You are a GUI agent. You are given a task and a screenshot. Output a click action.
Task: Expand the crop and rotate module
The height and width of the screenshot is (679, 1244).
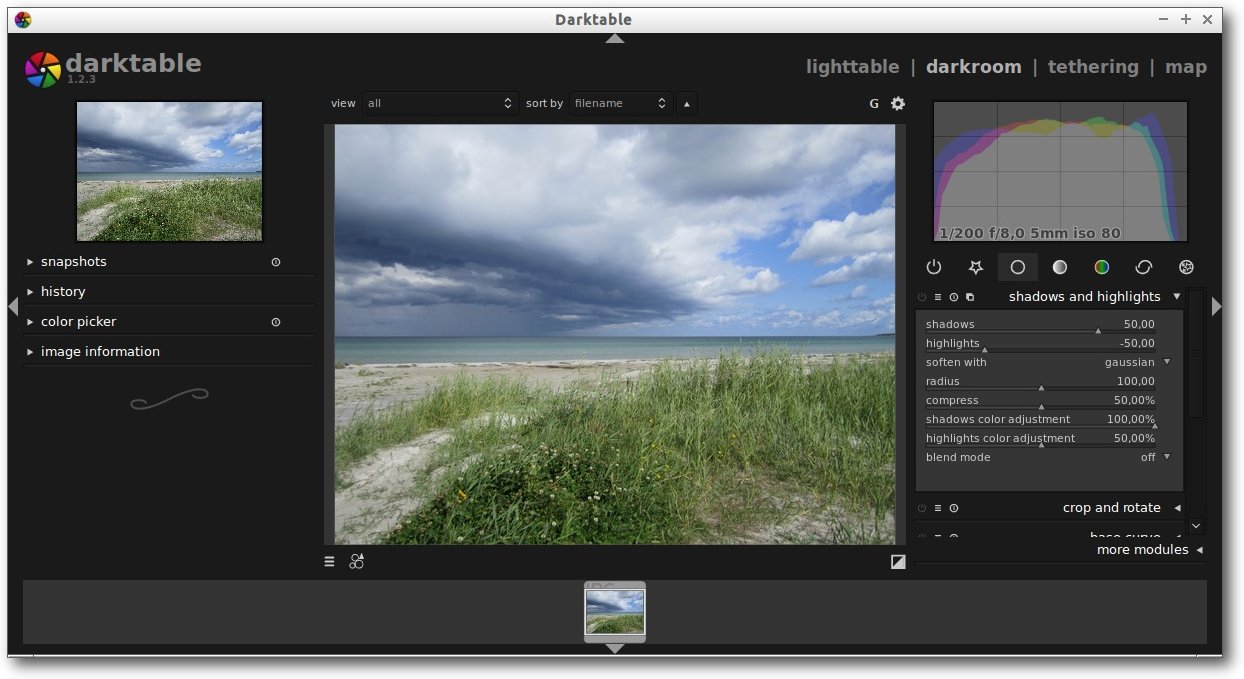[x=1177, y=508]
